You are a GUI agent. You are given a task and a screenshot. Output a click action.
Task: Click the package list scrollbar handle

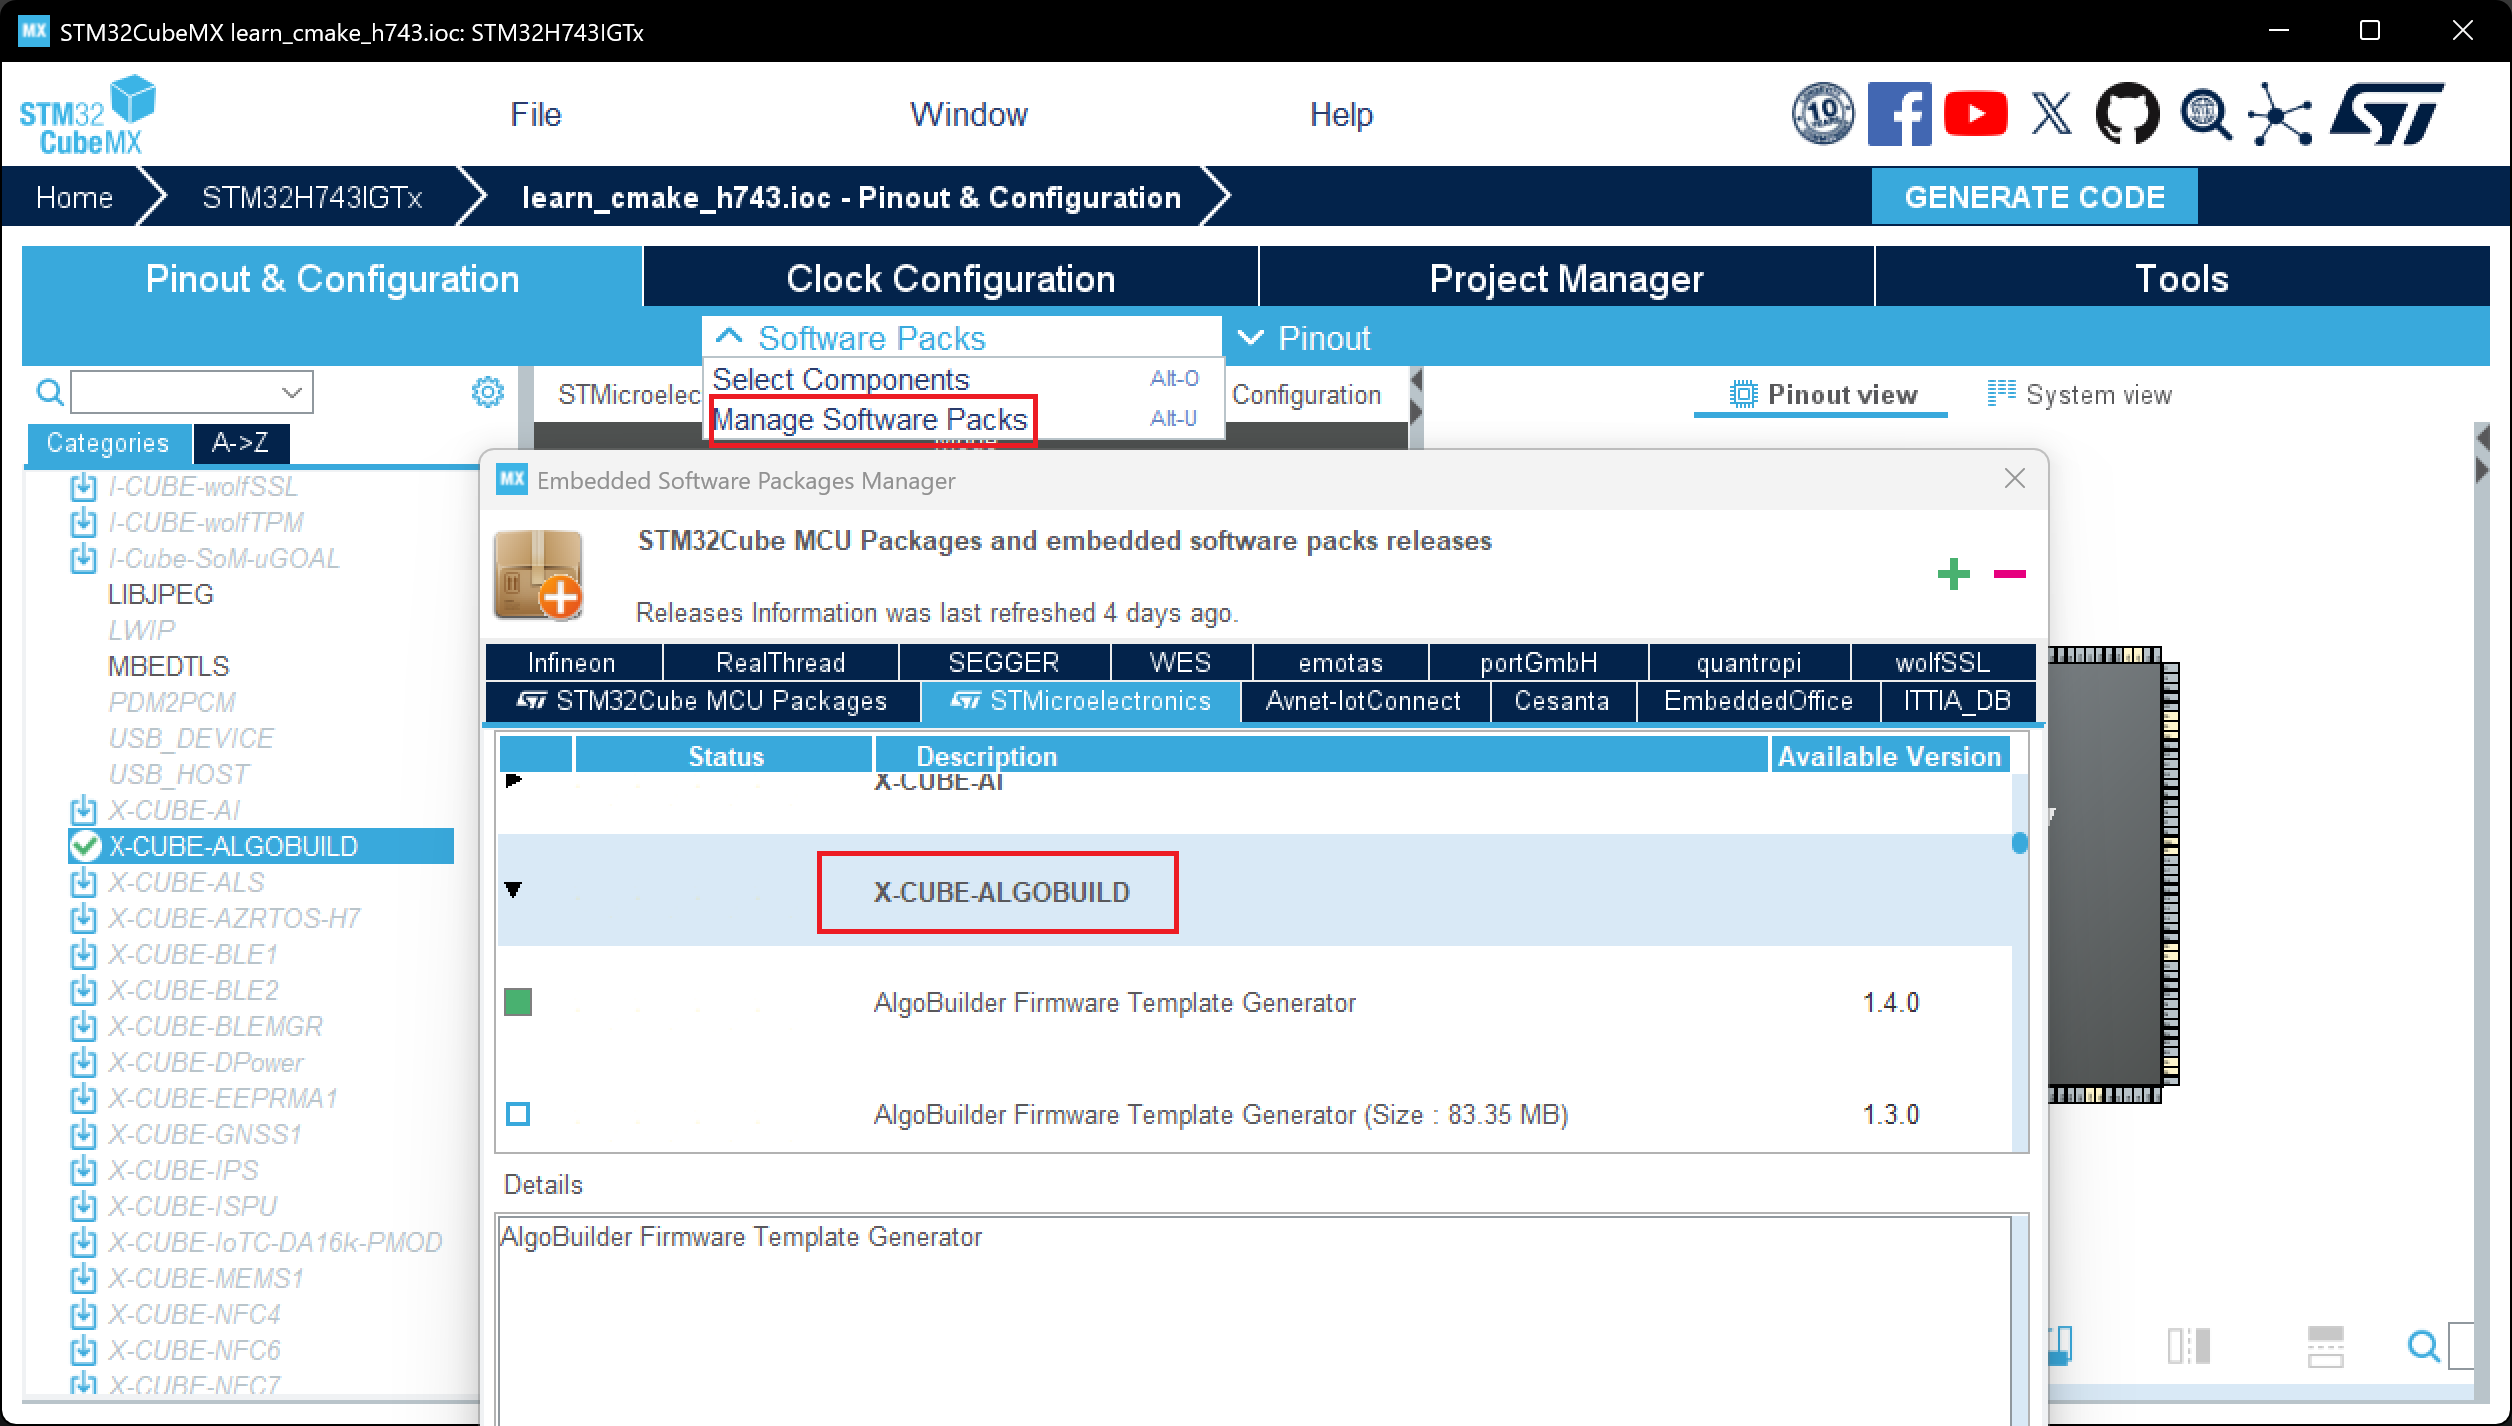click(x=2019, y=843)
